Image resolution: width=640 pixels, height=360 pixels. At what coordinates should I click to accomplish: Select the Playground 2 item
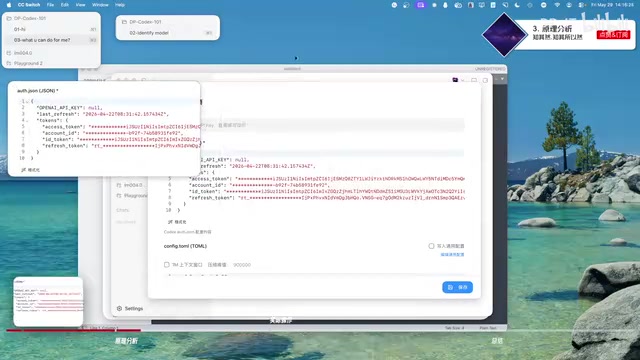point(28,63)
